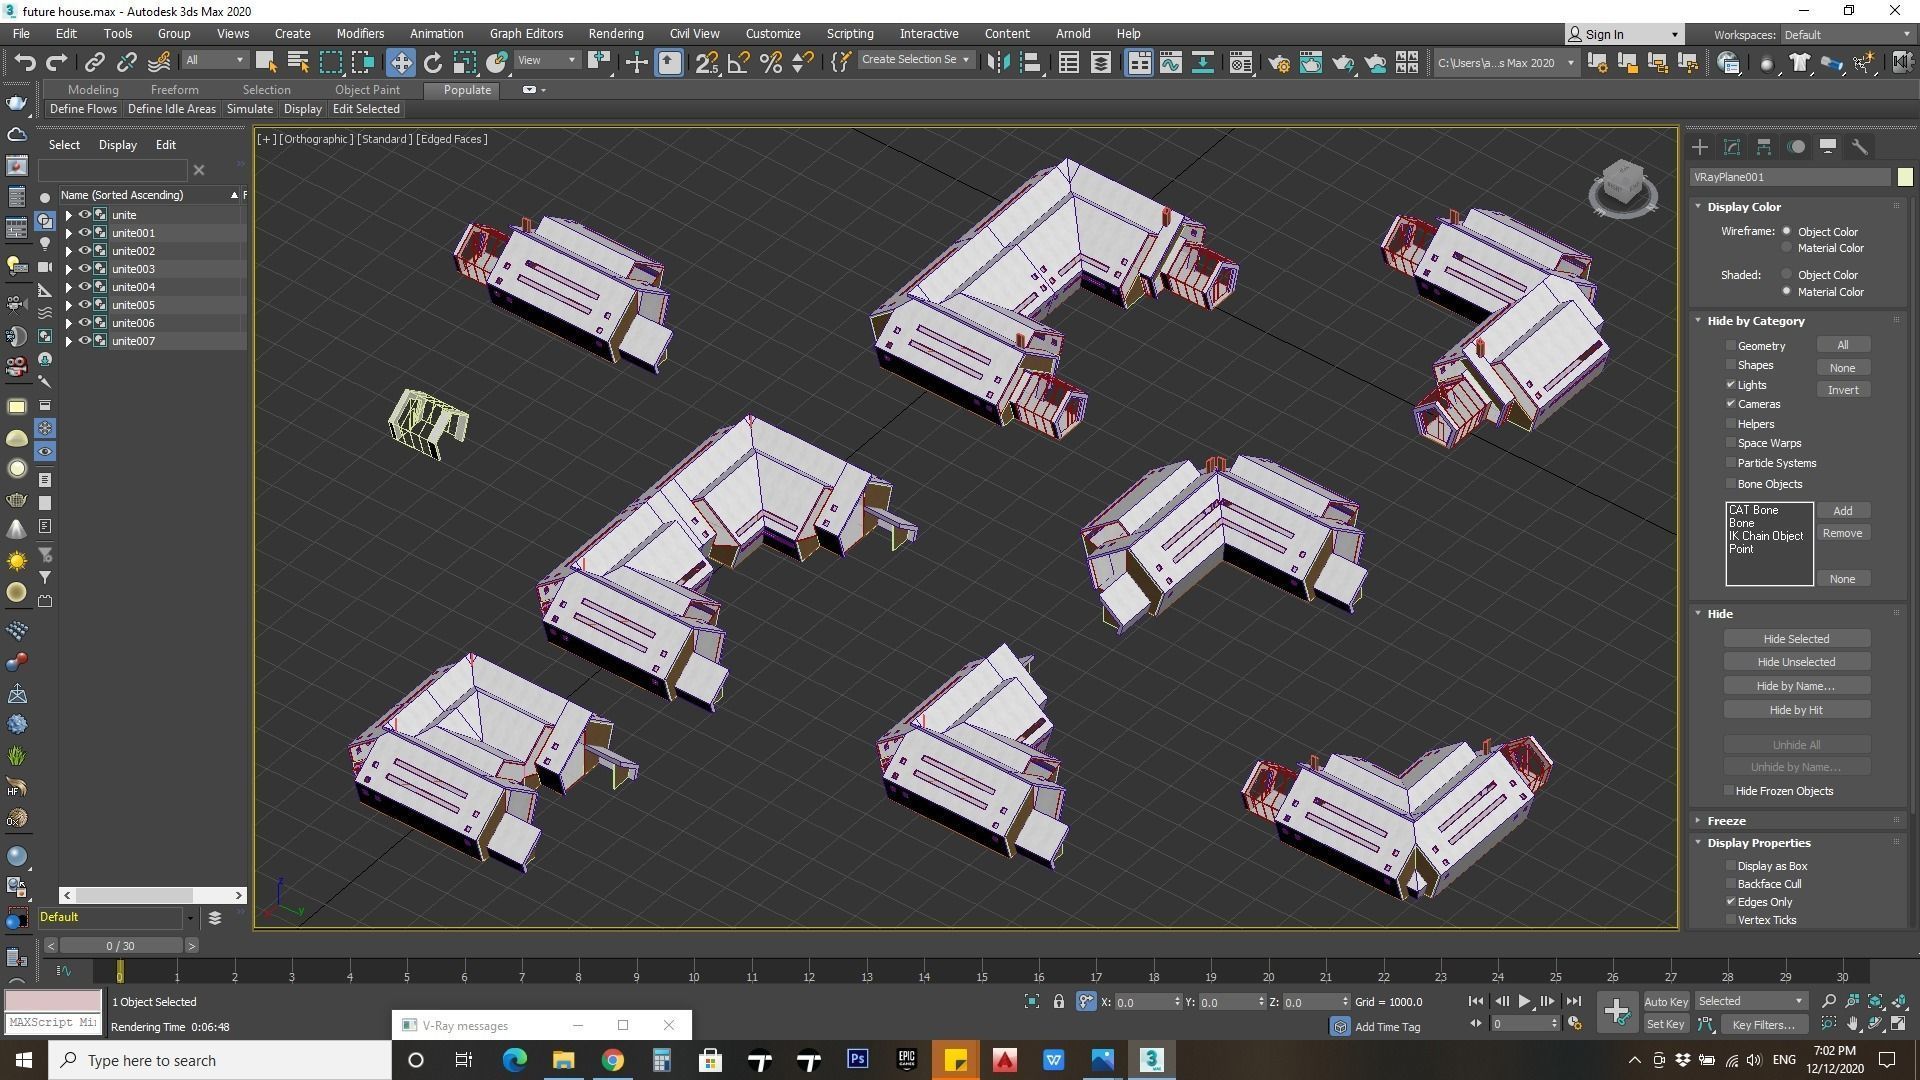Switch to the Object Paint ribbon tab
Viewport: 1920px width, 1080px height.
pos(367,90)
